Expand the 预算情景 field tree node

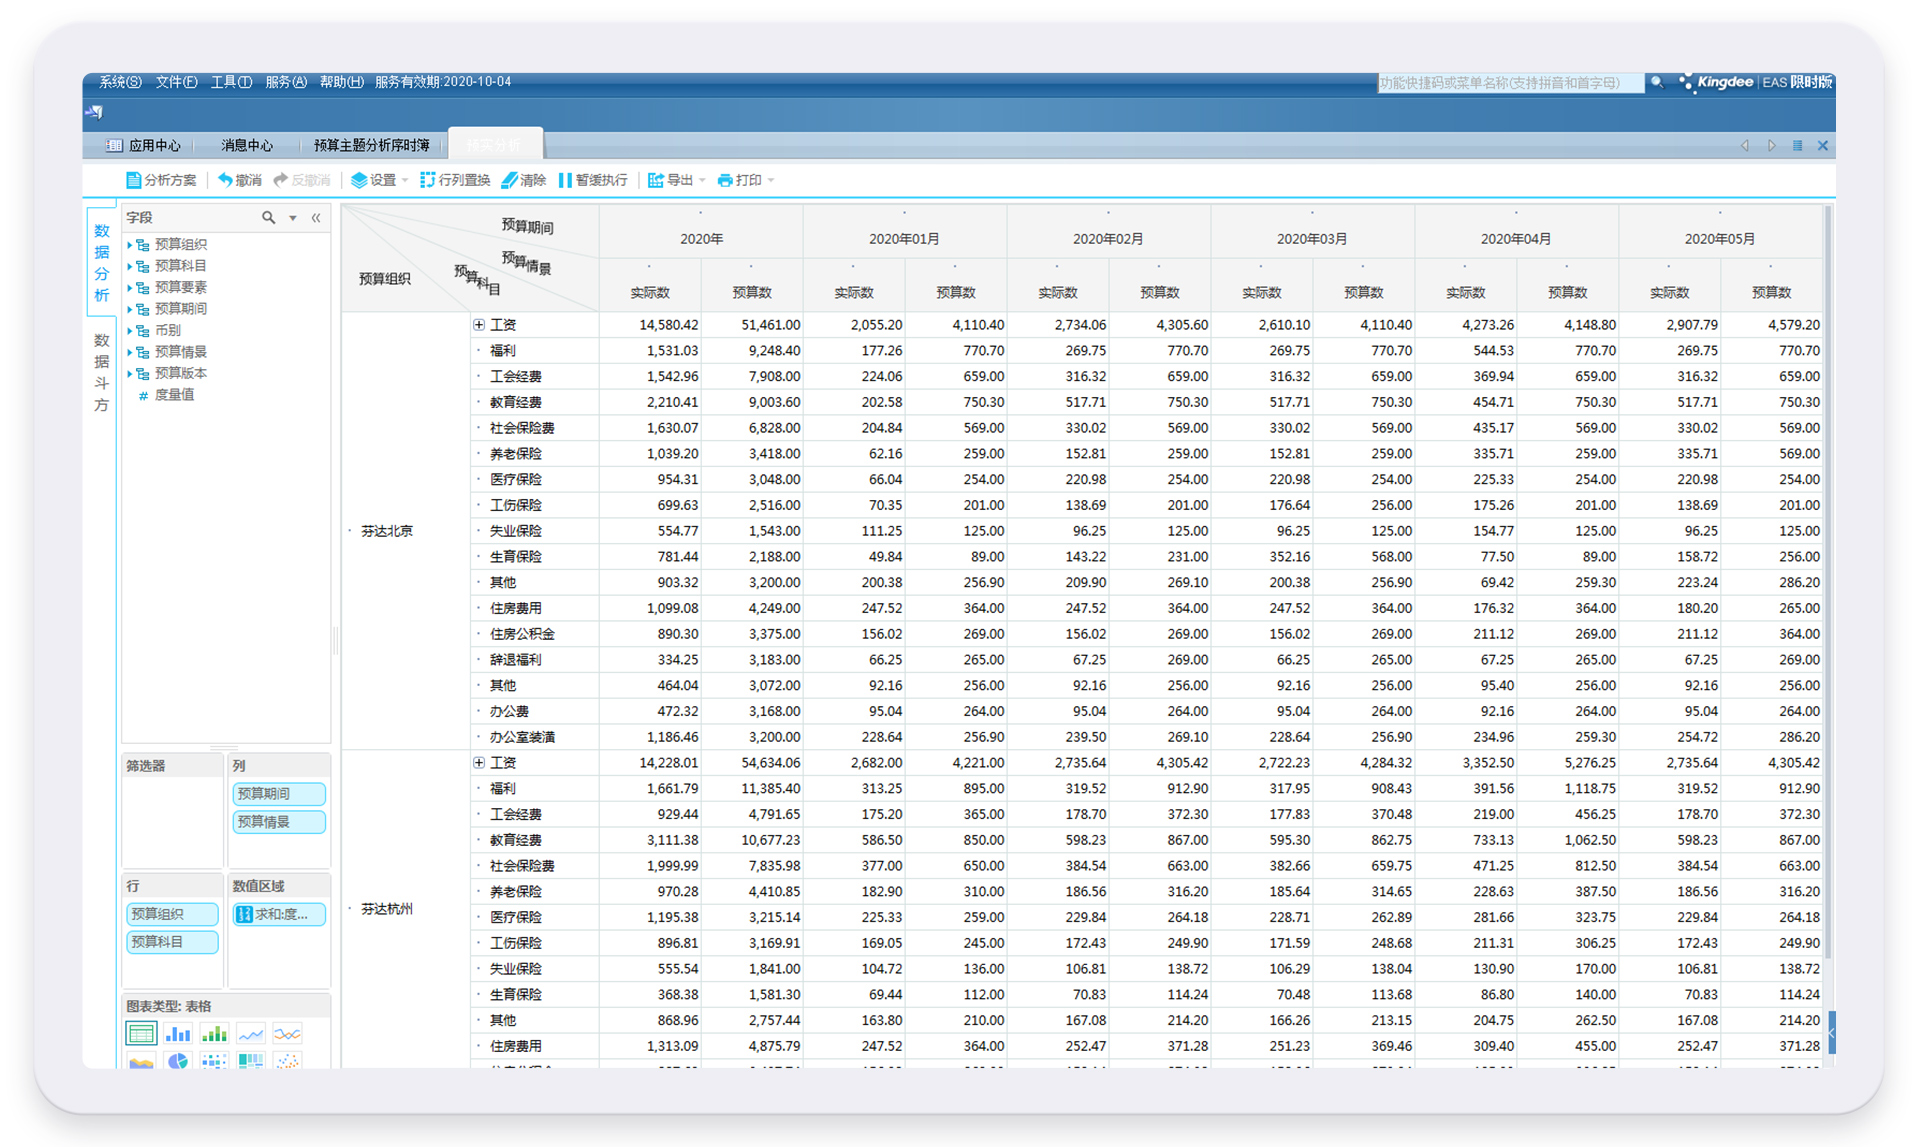tap(130, 352)
